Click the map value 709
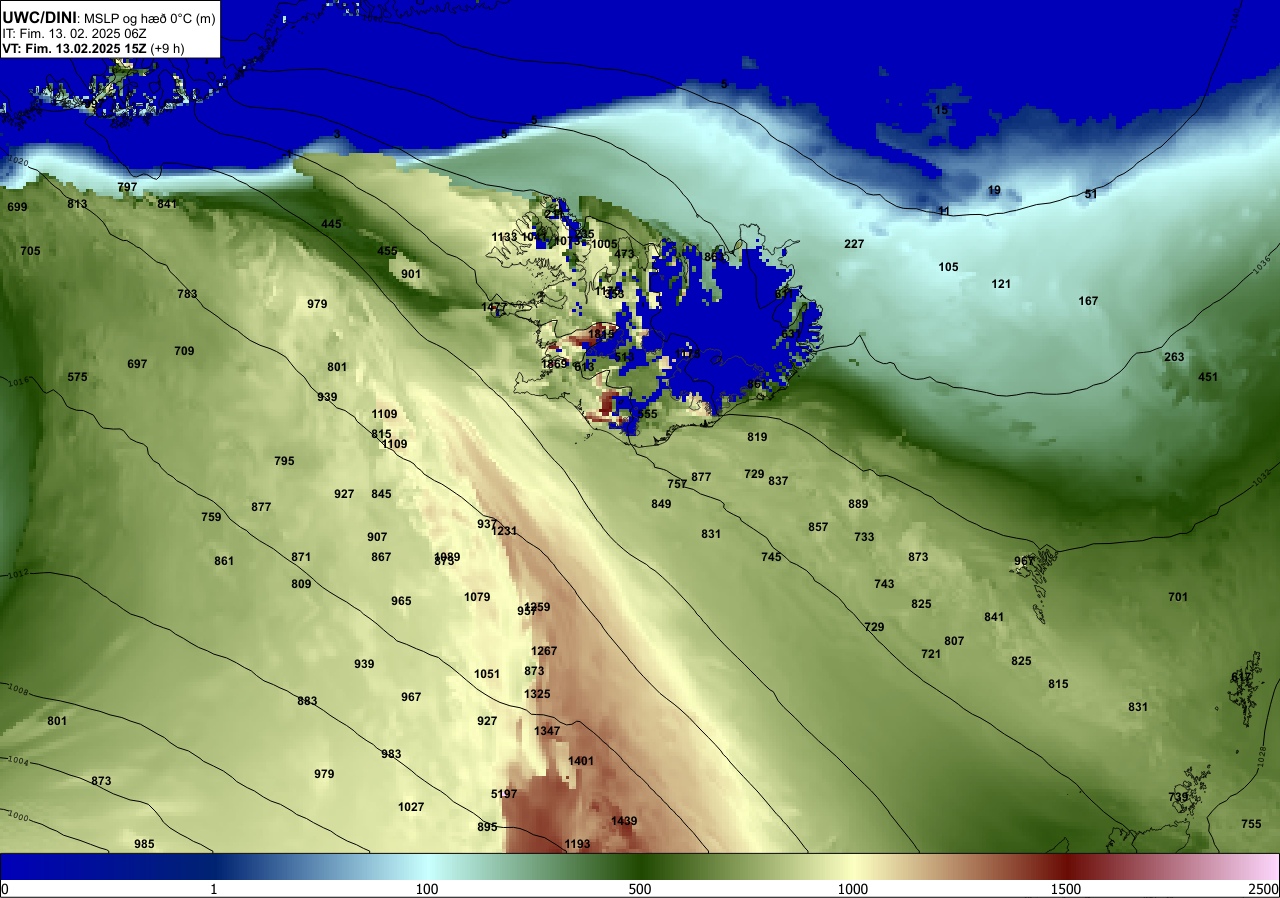1280x898 pixels. pos(184,351)
